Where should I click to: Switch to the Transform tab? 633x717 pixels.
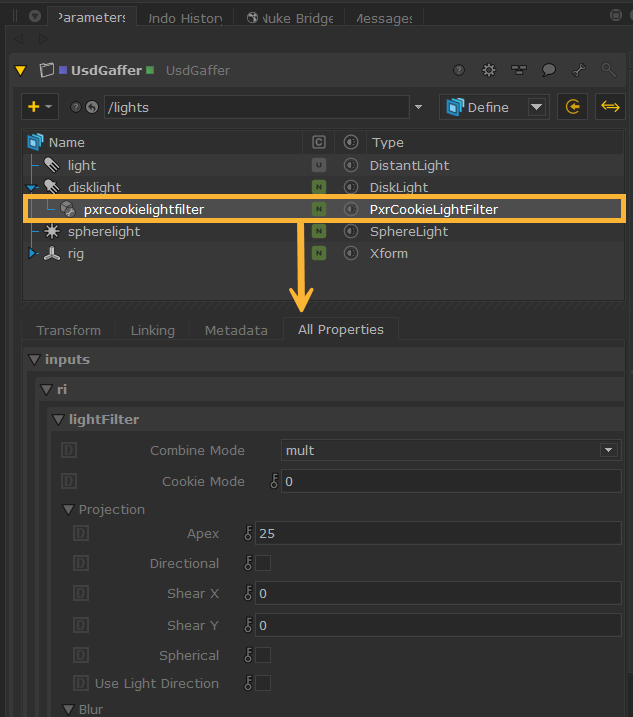point(68,330)
